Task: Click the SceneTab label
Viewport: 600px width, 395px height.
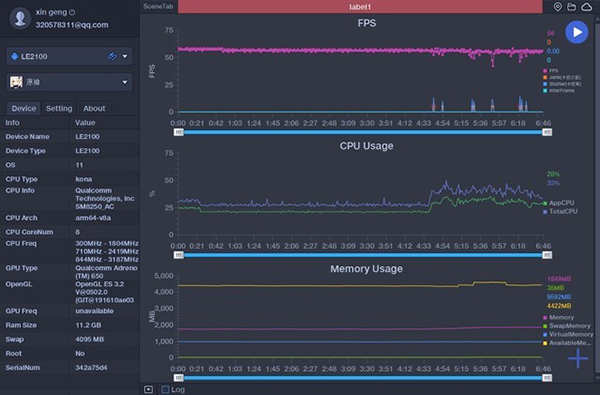Action: coord(158,7)
